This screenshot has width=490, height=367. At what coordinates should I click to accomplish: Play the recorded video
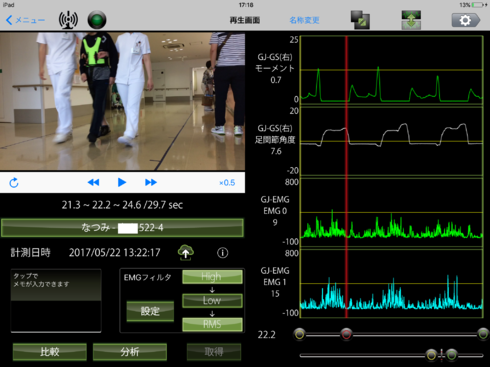tap(122, 182)
